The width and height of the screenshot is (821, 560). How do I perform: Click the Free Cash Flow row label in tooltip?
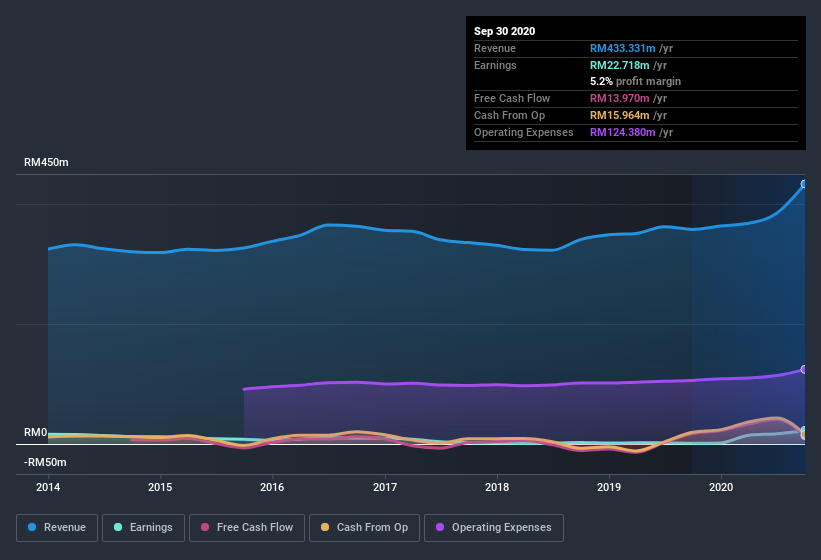(512, 98)
